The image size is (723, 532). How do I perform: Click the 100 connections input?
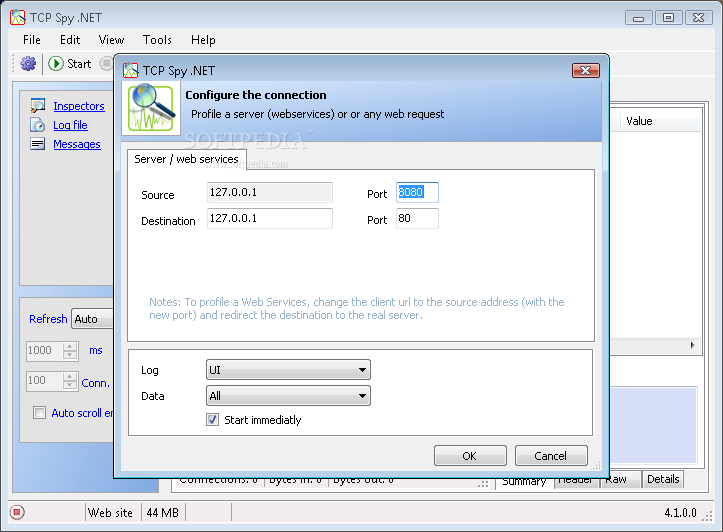45,381
